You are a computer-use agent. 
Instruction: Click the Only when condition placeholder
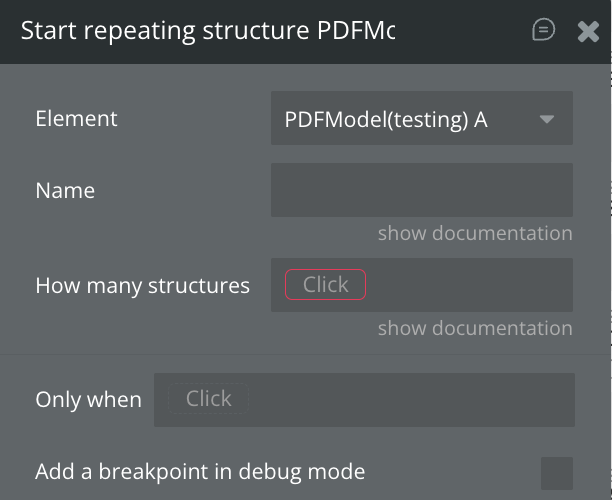click(208, 399)
